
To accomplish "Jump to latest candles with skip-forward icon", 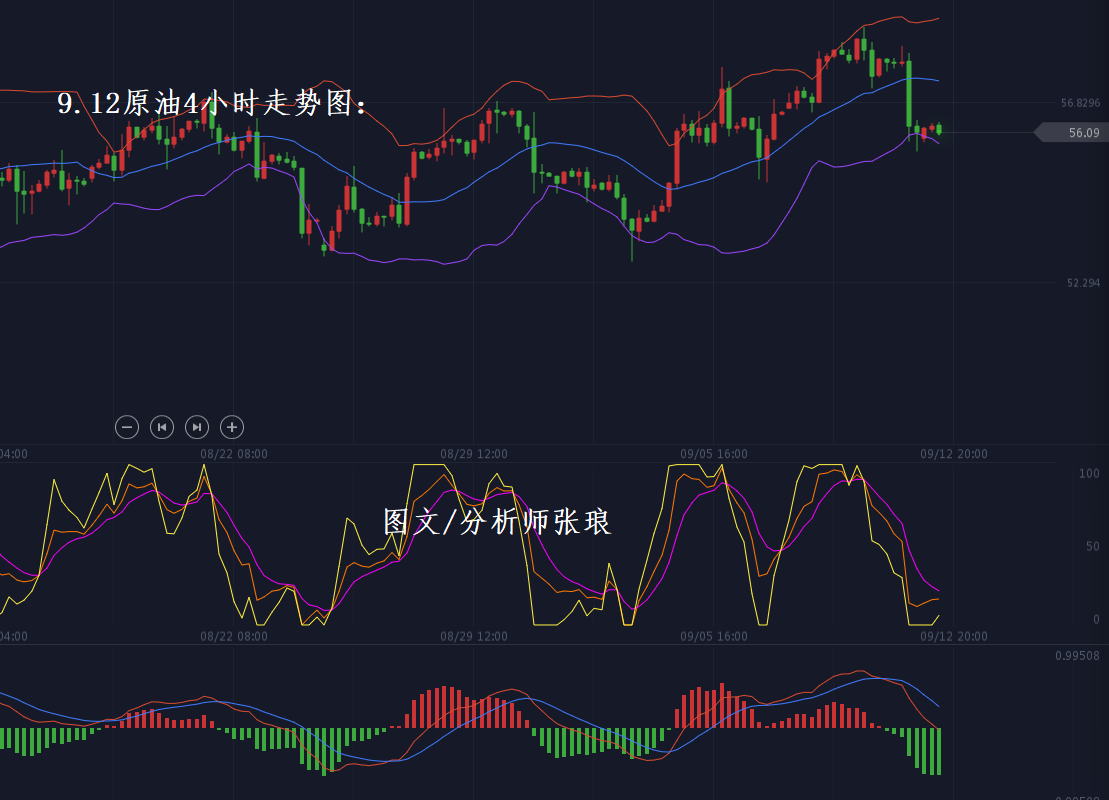I will (x=197, y=427).
